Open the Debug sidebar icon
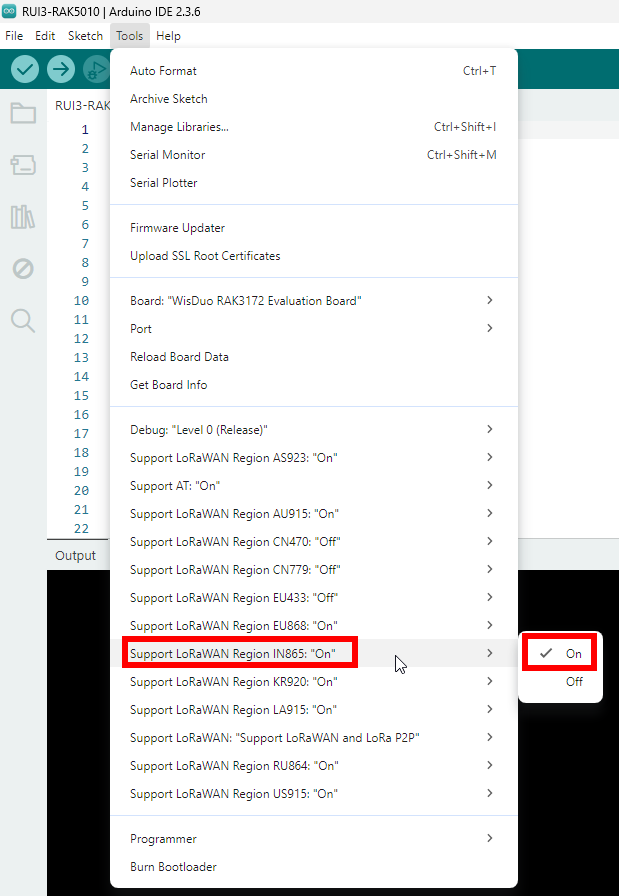The image size is (619, 896). 23,268
